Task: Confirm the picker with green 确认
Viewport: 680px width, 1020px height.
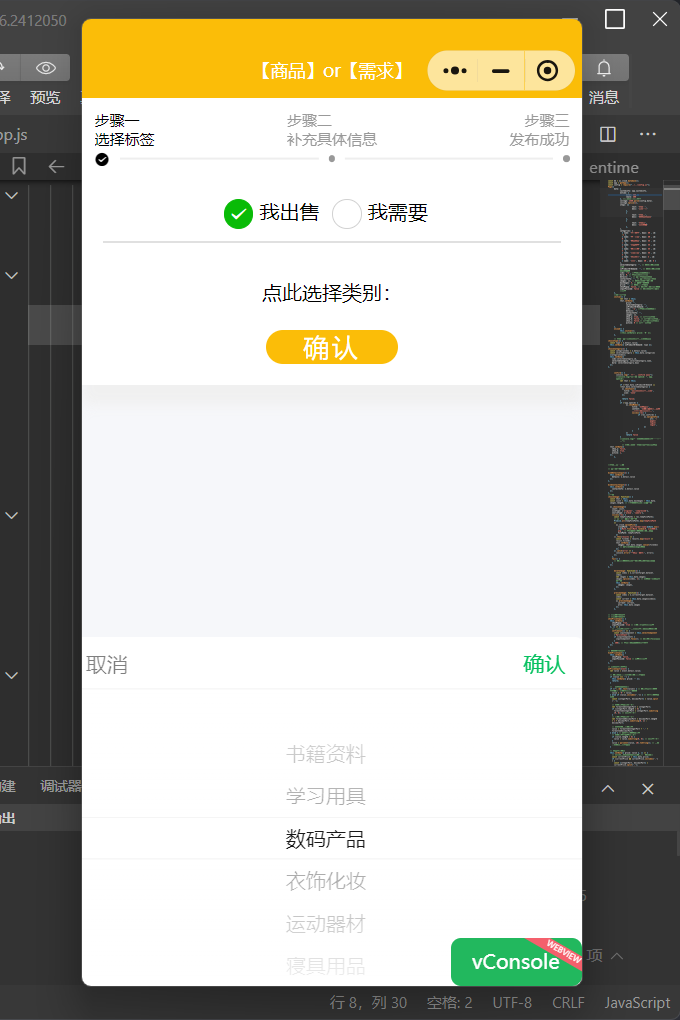Action: (x=544, y=664)
